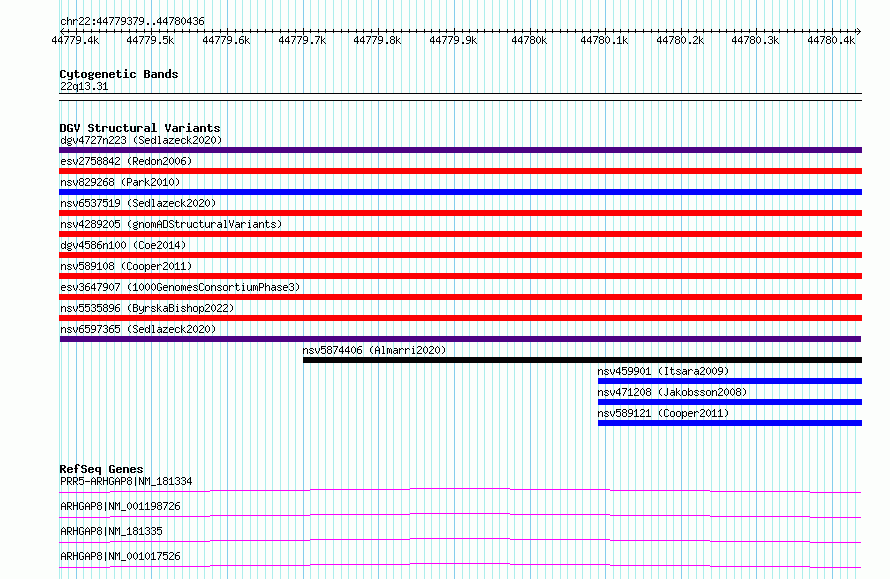
Task: Open the nsv6597365 (Sedlazeck2020) variant label
Action: 138,329
